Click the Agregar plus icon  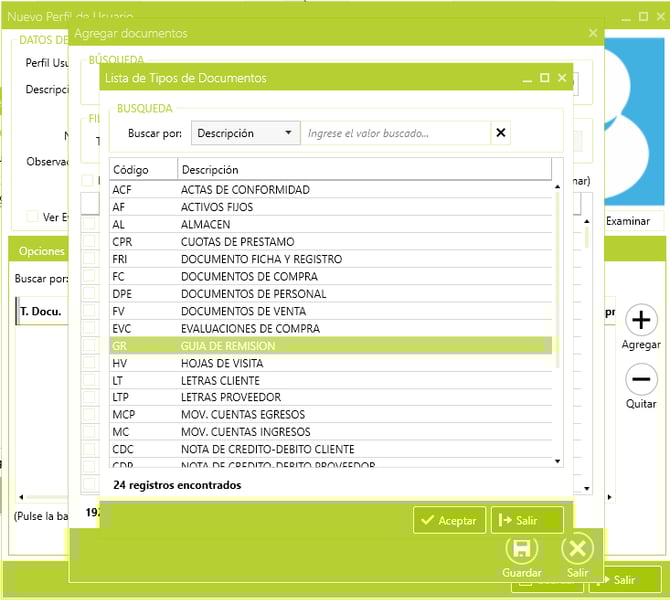(641, 321)
